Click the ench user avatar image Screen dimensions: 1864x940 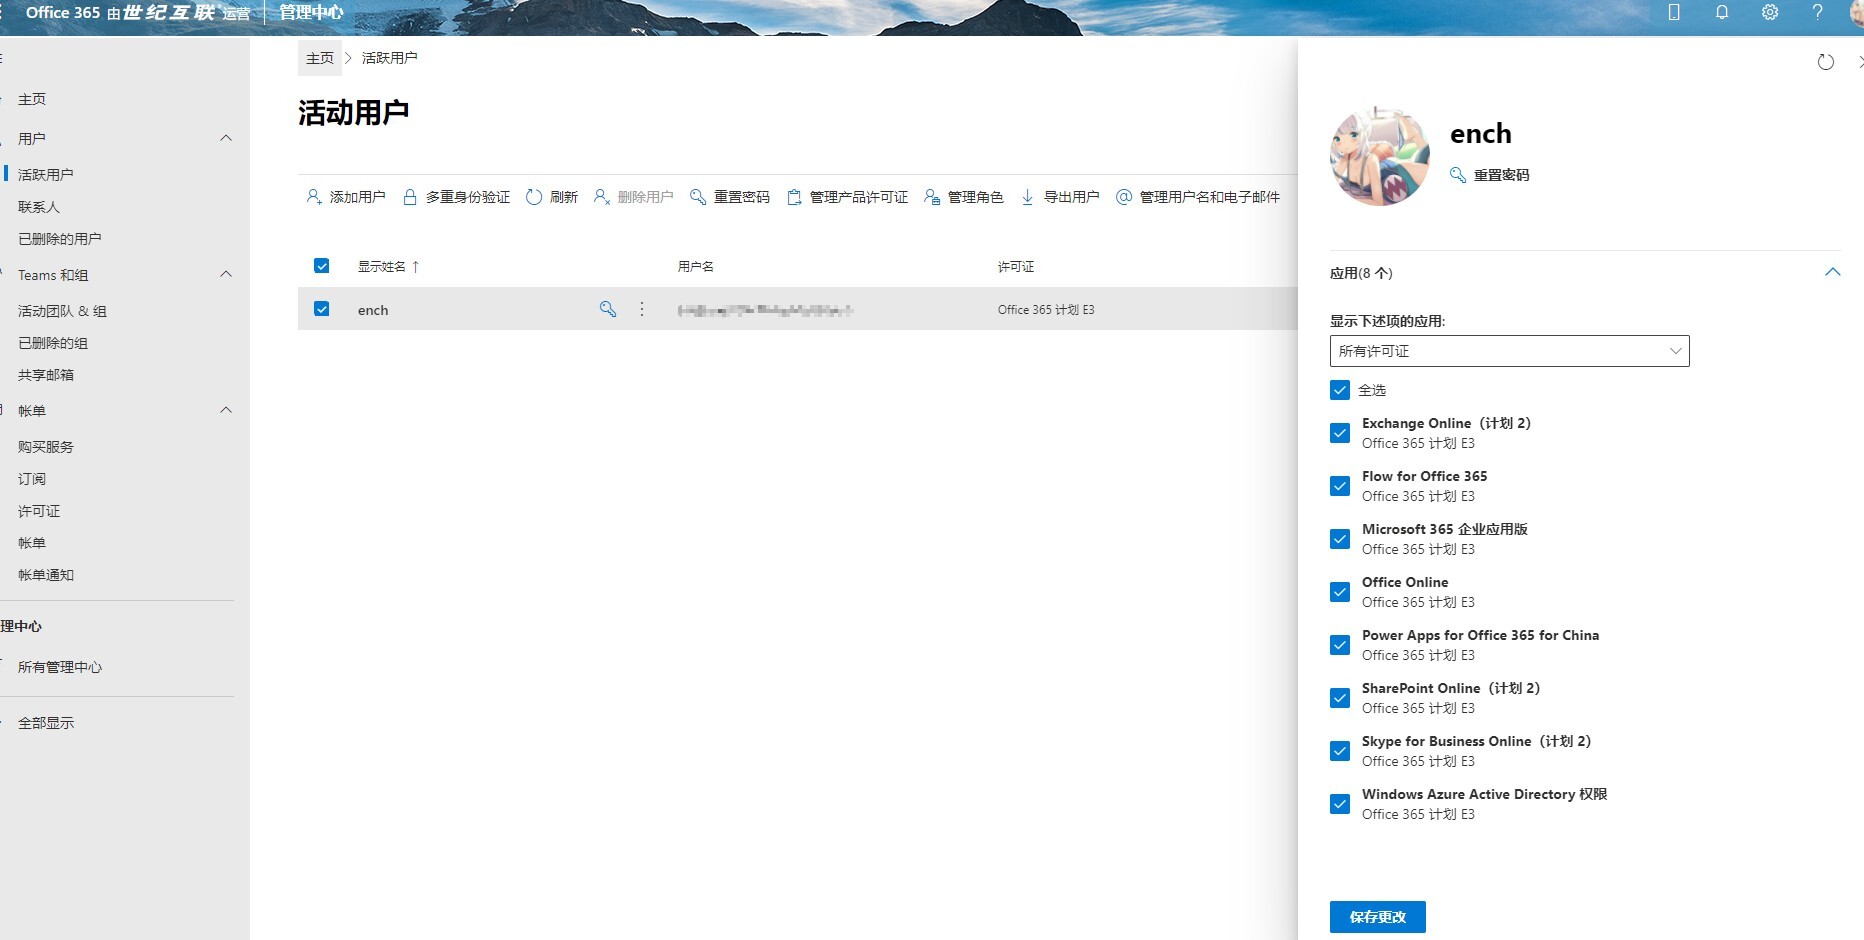tap(1380, 156)
